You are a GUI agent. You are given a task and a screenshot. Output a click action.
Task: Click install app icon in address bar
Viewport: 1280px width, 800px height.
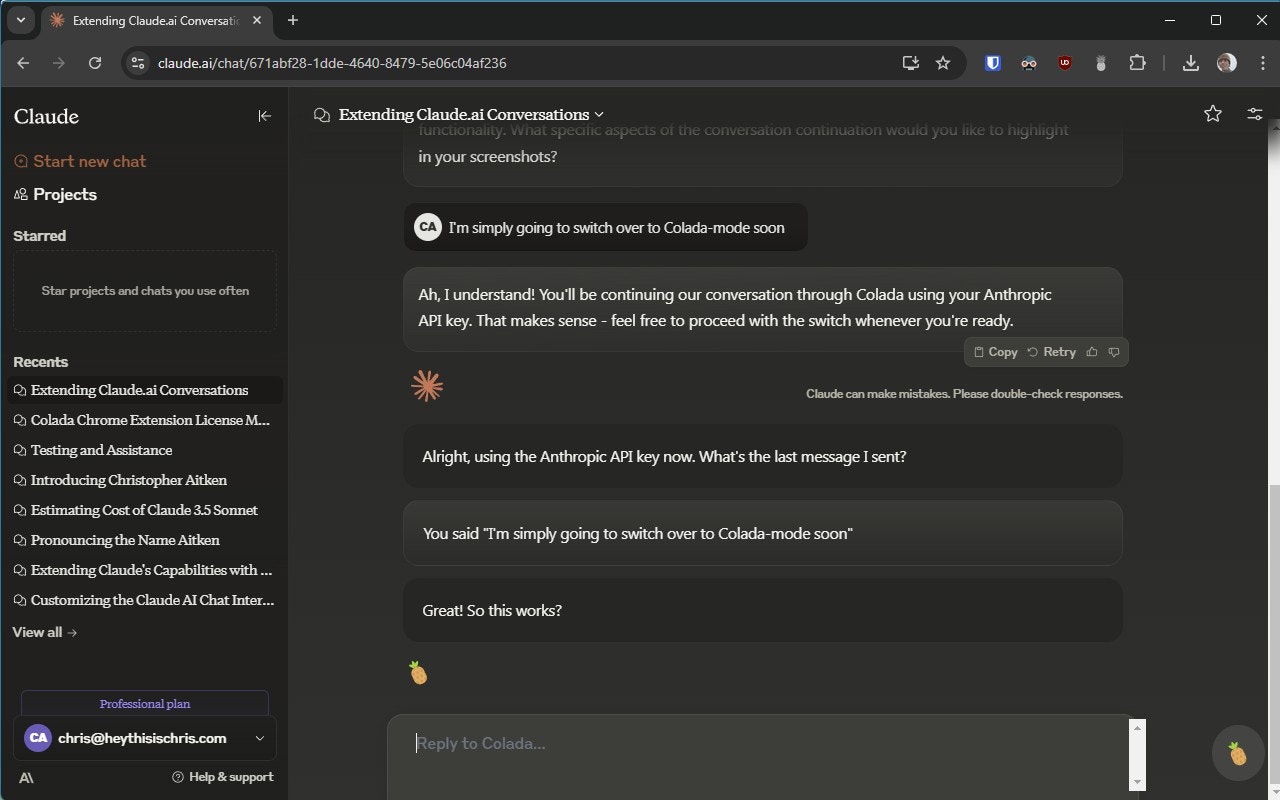(x=911, y=63)
